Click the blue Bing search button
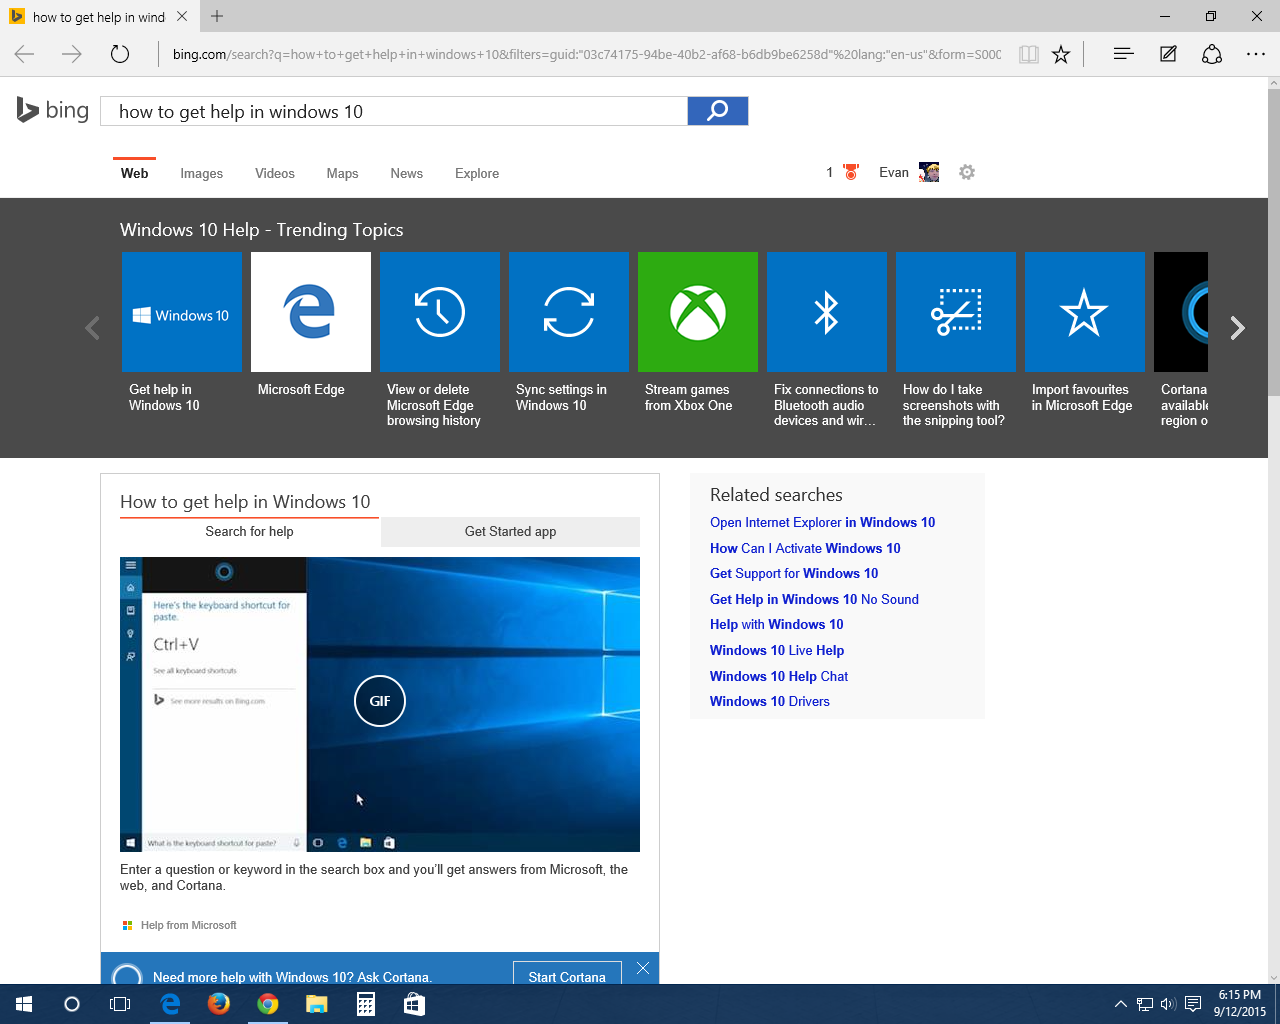The image size is (1280, 1024). tap(718, 111)
